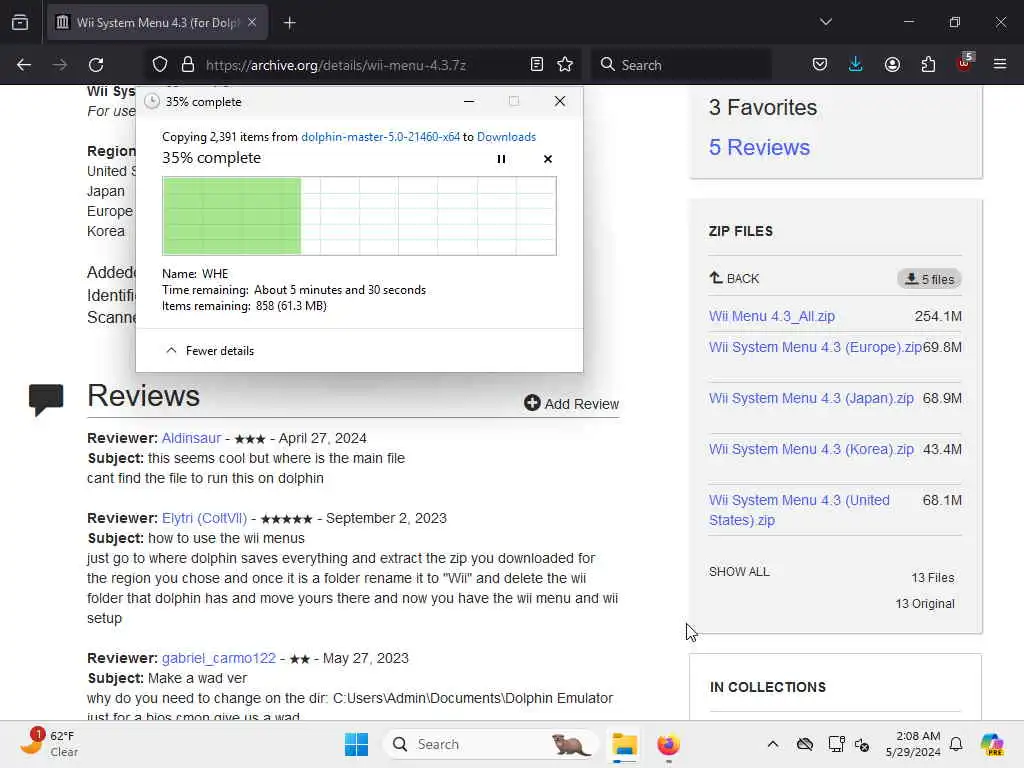Click the 13 Files link

pos(933,577)
